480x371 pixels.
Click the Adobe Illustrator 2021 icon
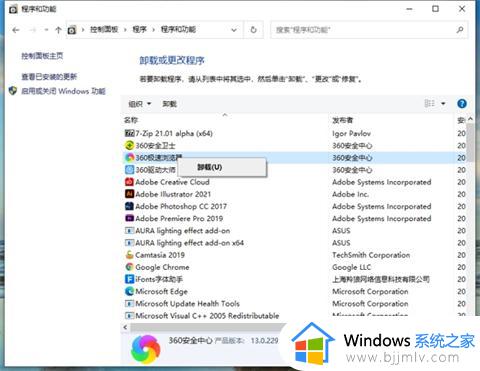129,194
